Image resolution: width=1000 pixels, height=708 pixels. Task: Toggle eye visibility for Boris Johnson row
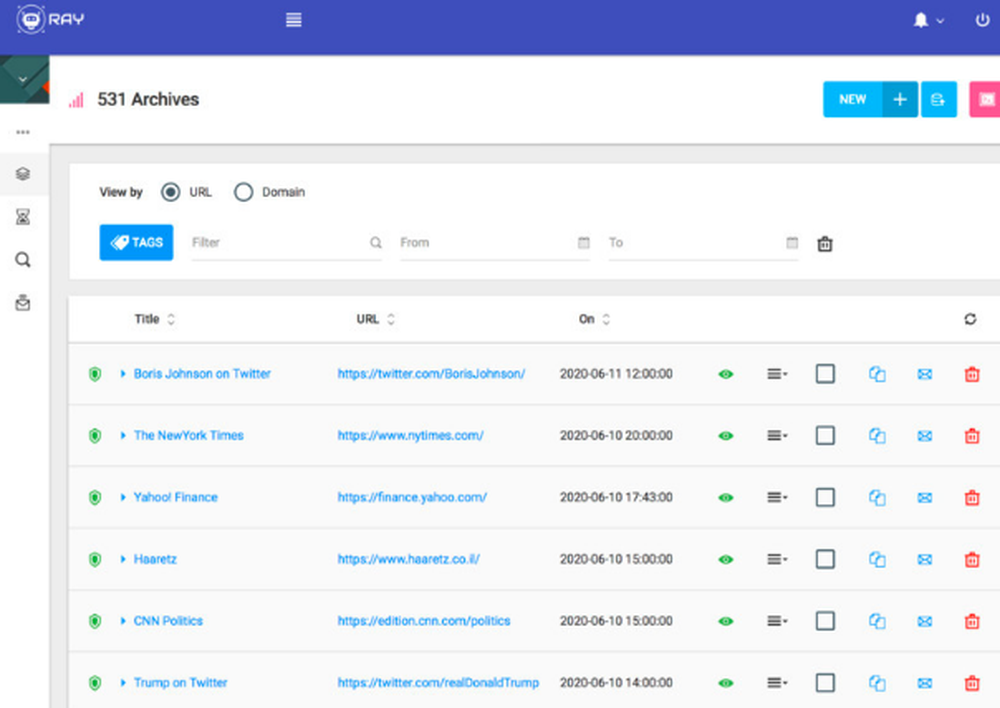pos(726,374)
